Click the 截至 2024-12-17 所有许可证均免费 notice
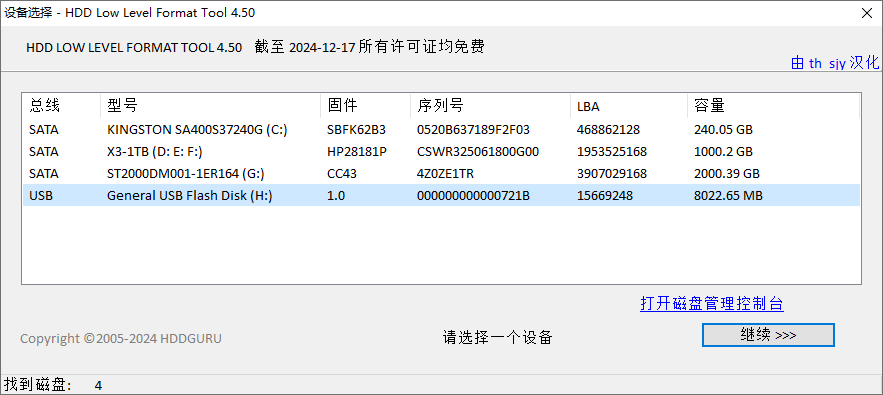This screenshot has height=395, width=883. pyautogui.click(x=369, y=47)
